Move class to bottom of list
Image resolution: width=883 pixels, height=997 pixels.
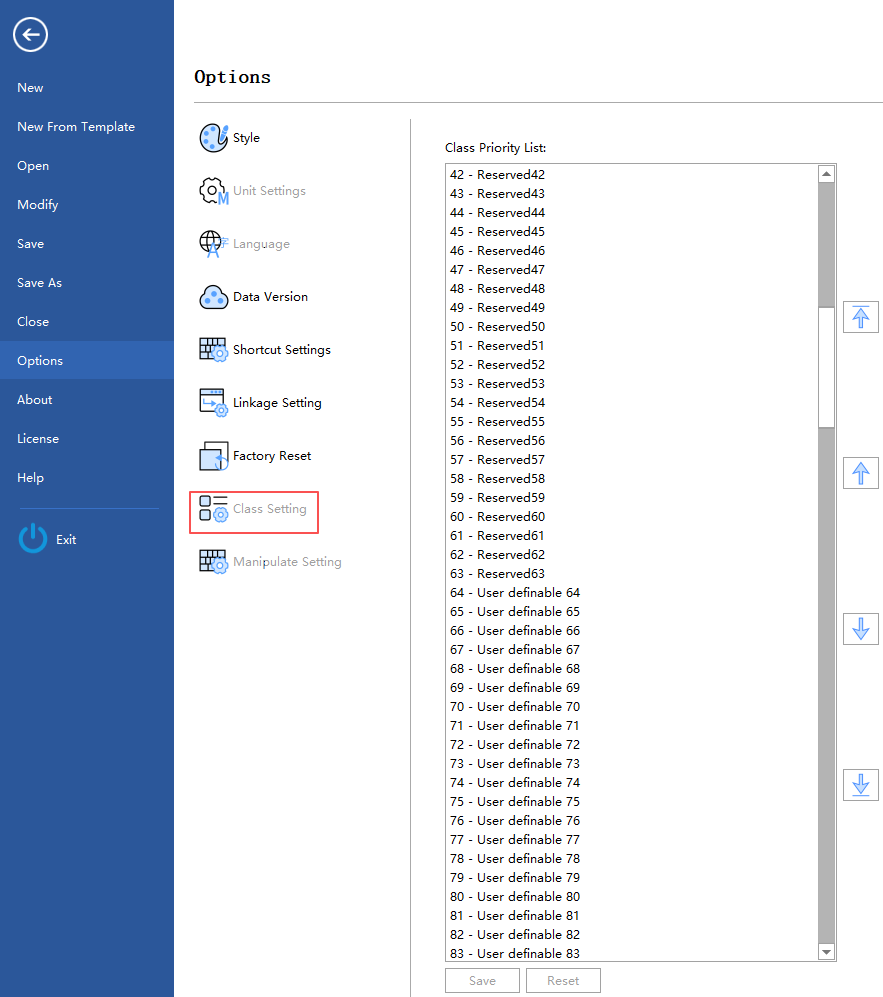tap(860, 785)
